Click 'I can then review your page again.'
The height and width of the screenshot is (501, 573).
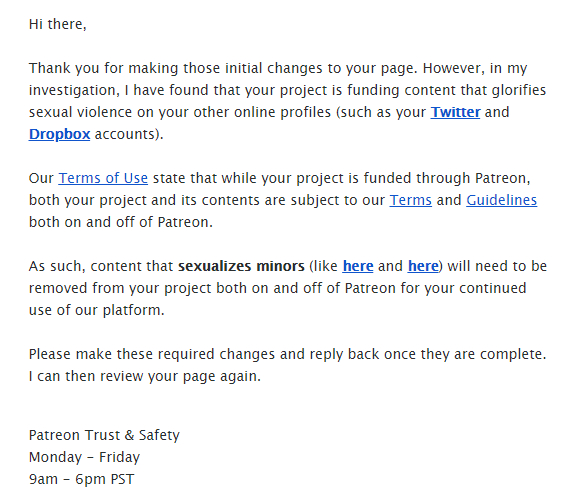pos(145,376)
